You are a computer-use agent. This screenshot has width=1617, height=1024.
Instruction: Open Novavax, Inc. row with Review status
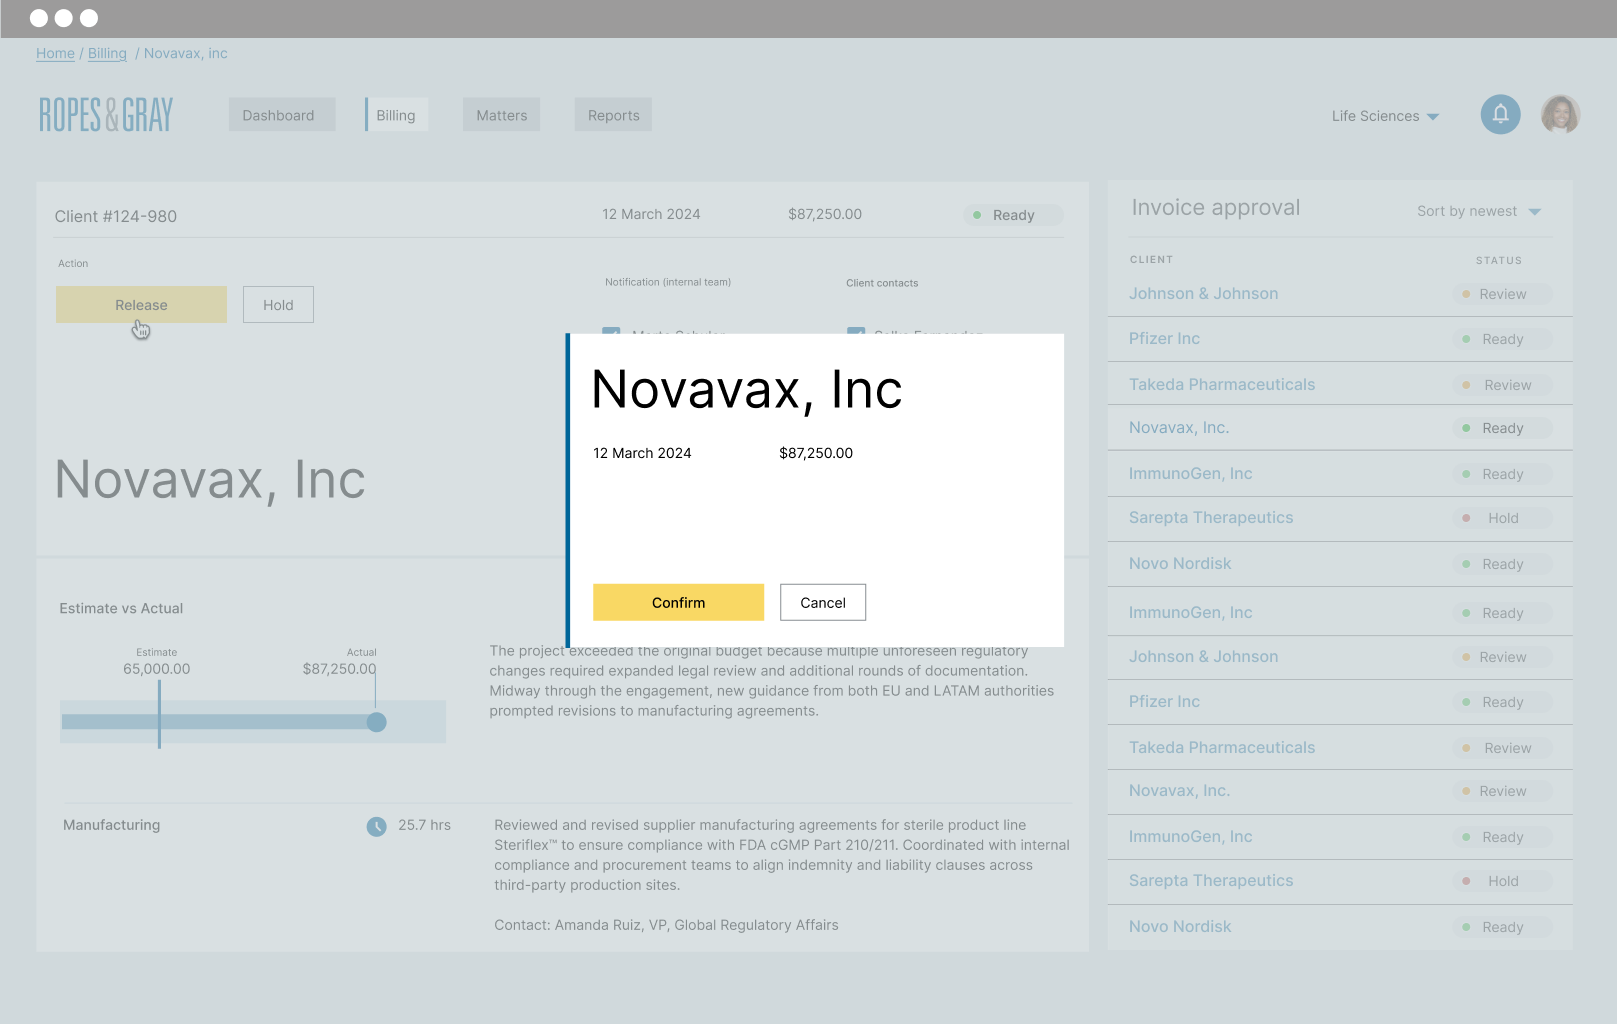click(x=1340, y=791)
